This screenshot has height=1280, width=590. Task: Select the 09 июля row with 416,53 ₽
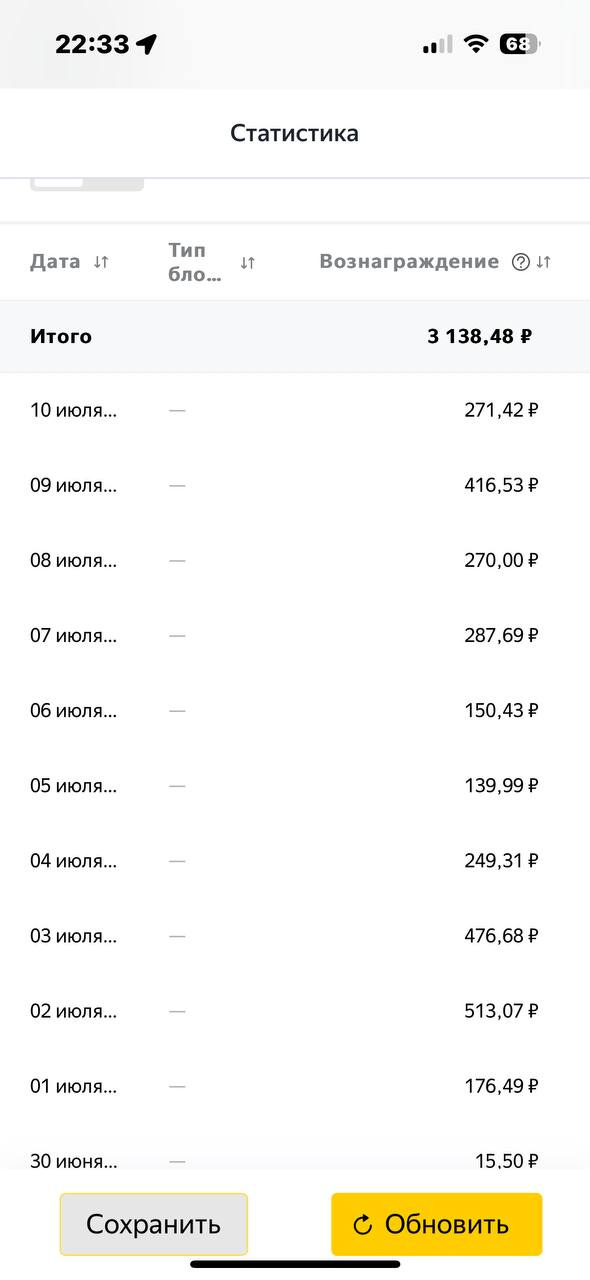295,485
